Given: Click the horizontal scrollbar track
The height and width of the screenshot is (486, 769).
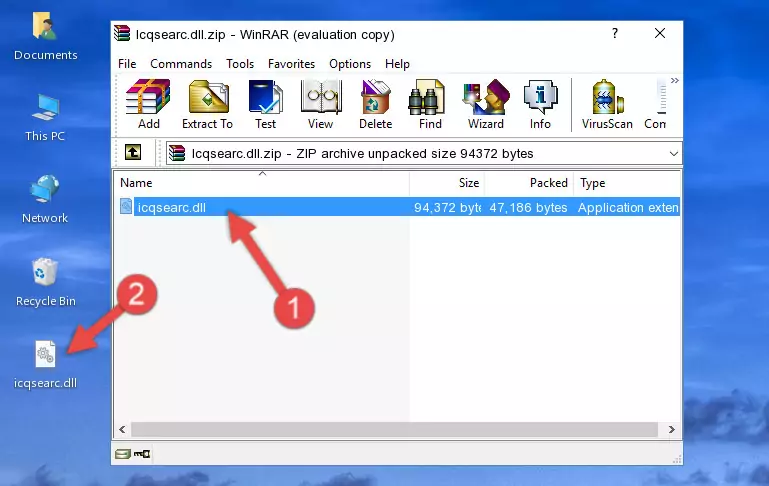Looking at the screenshot, I should (394, 430).
